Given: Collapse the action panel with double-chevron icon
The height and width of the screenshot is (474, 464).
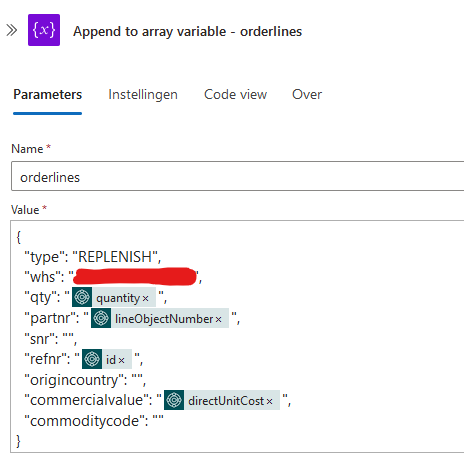Looking at the screenshot, I should click(x=12, y=30).
